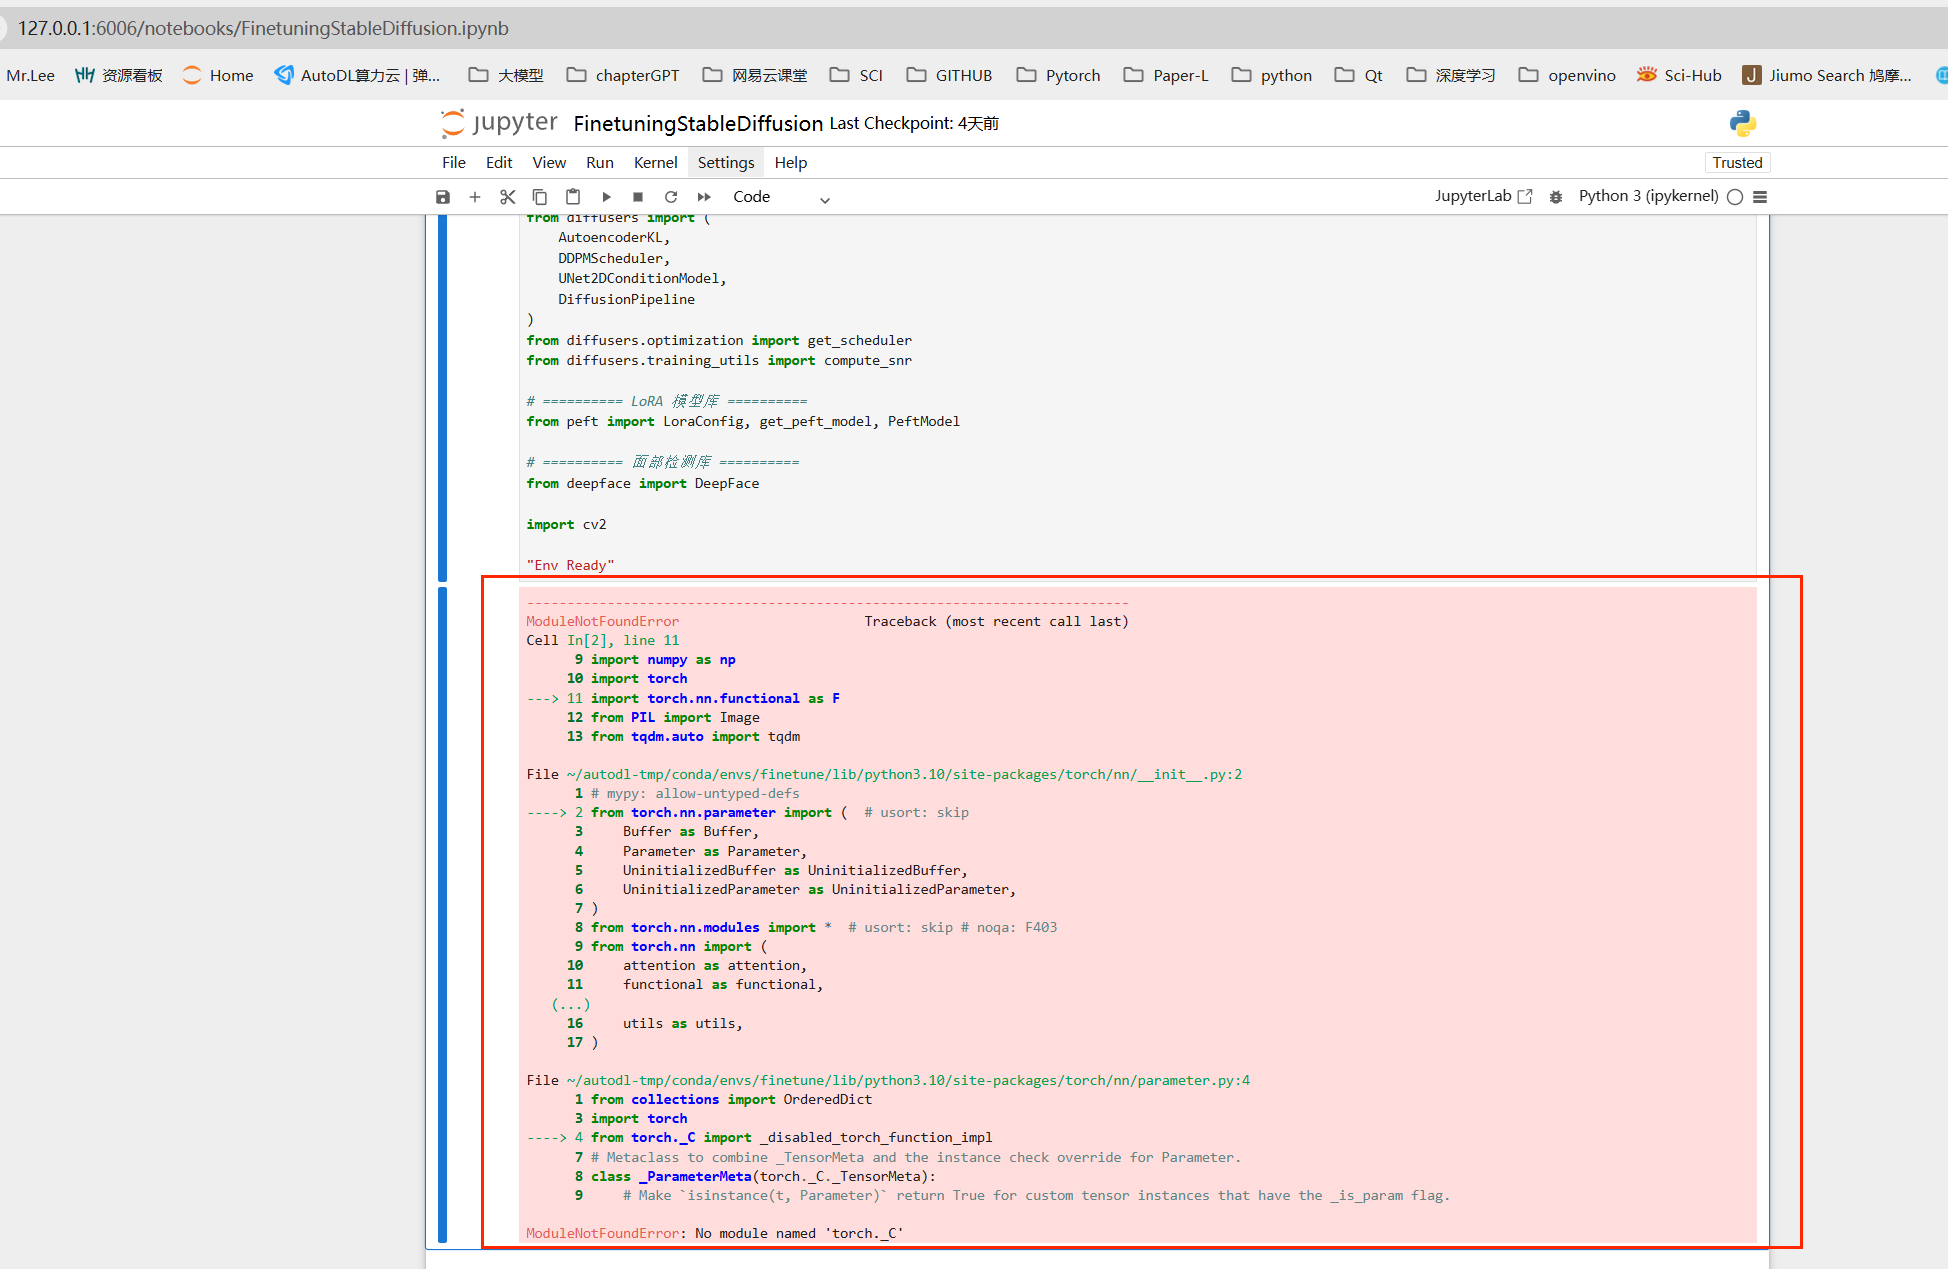Open the toolbar hamburger menu
Image resolution: width=1948 pixels, height=1269 pixels.
[1760, 197]
